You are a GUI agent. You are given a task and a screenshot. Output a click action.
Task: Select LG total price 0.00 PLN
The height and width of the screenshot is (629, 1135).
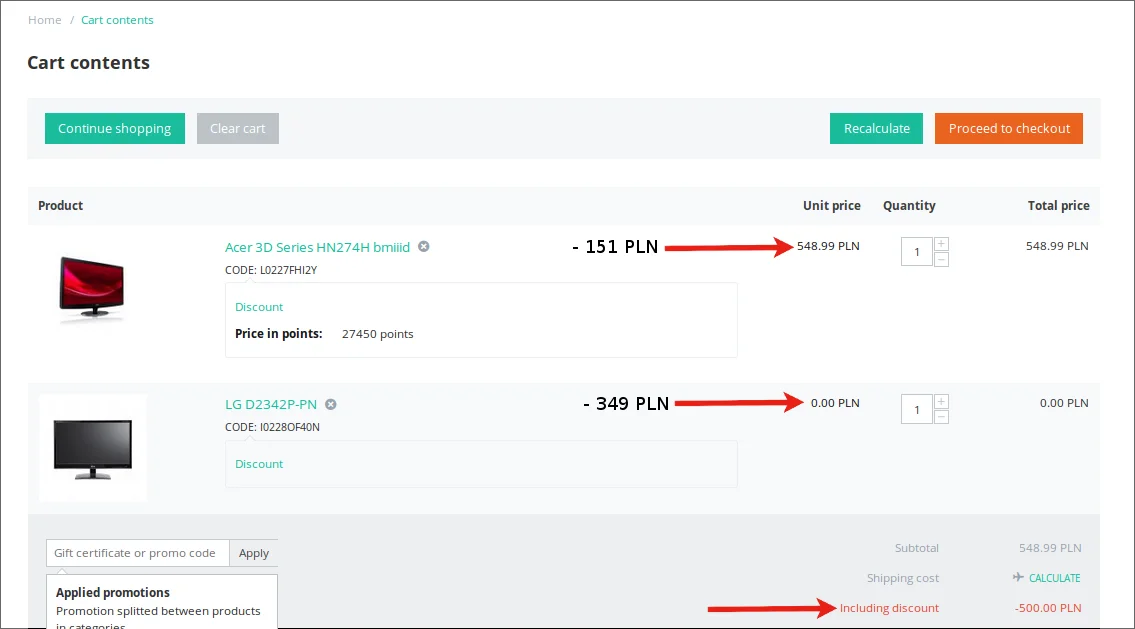tap(1064, 403)
